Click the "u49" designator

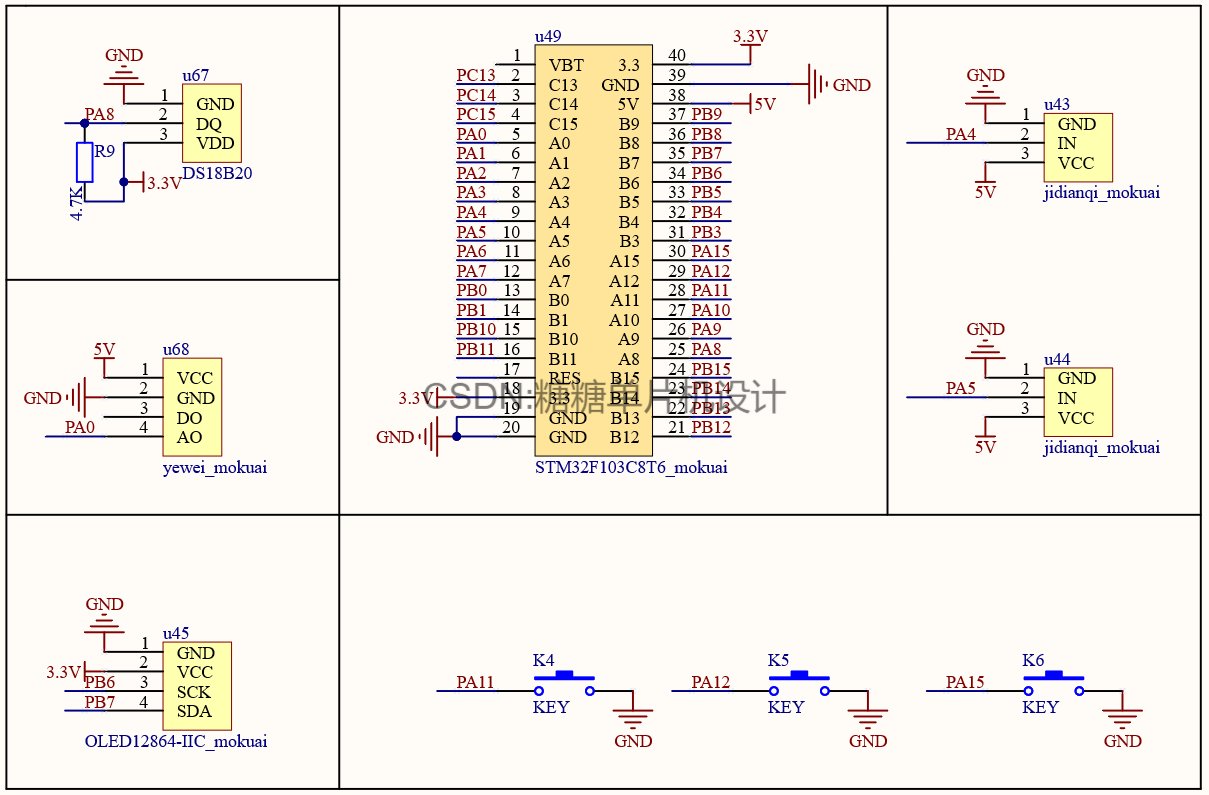[548, 36]
